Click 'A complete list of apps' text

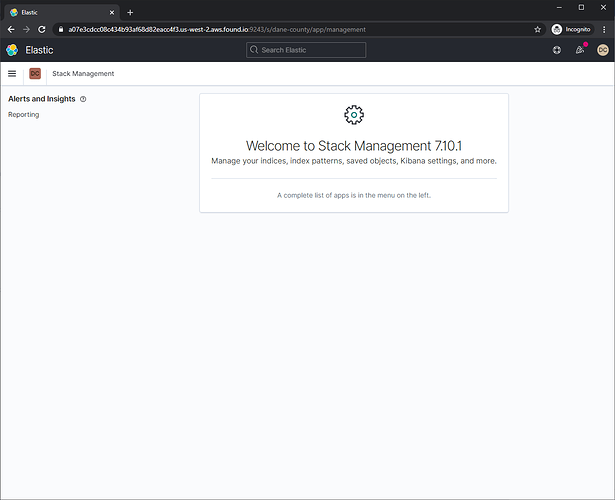point(354,195)
